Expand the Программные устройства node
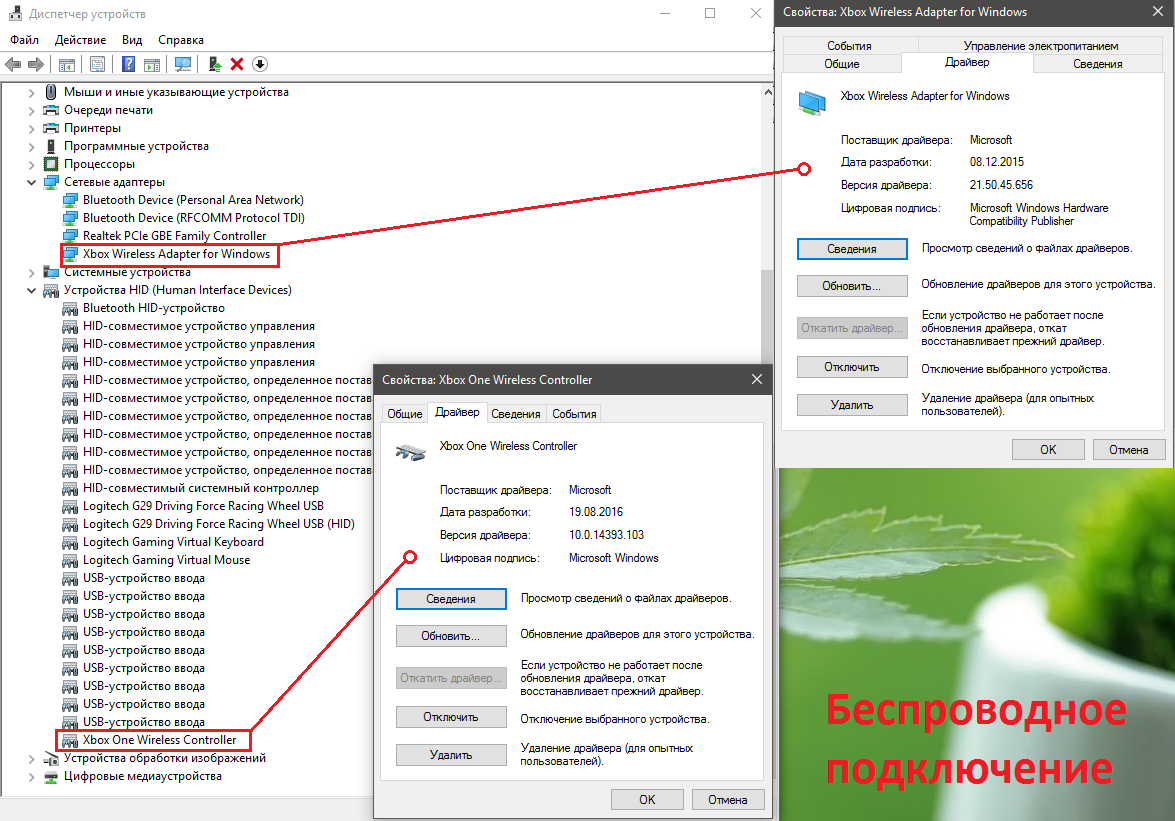 coord(31,147)
